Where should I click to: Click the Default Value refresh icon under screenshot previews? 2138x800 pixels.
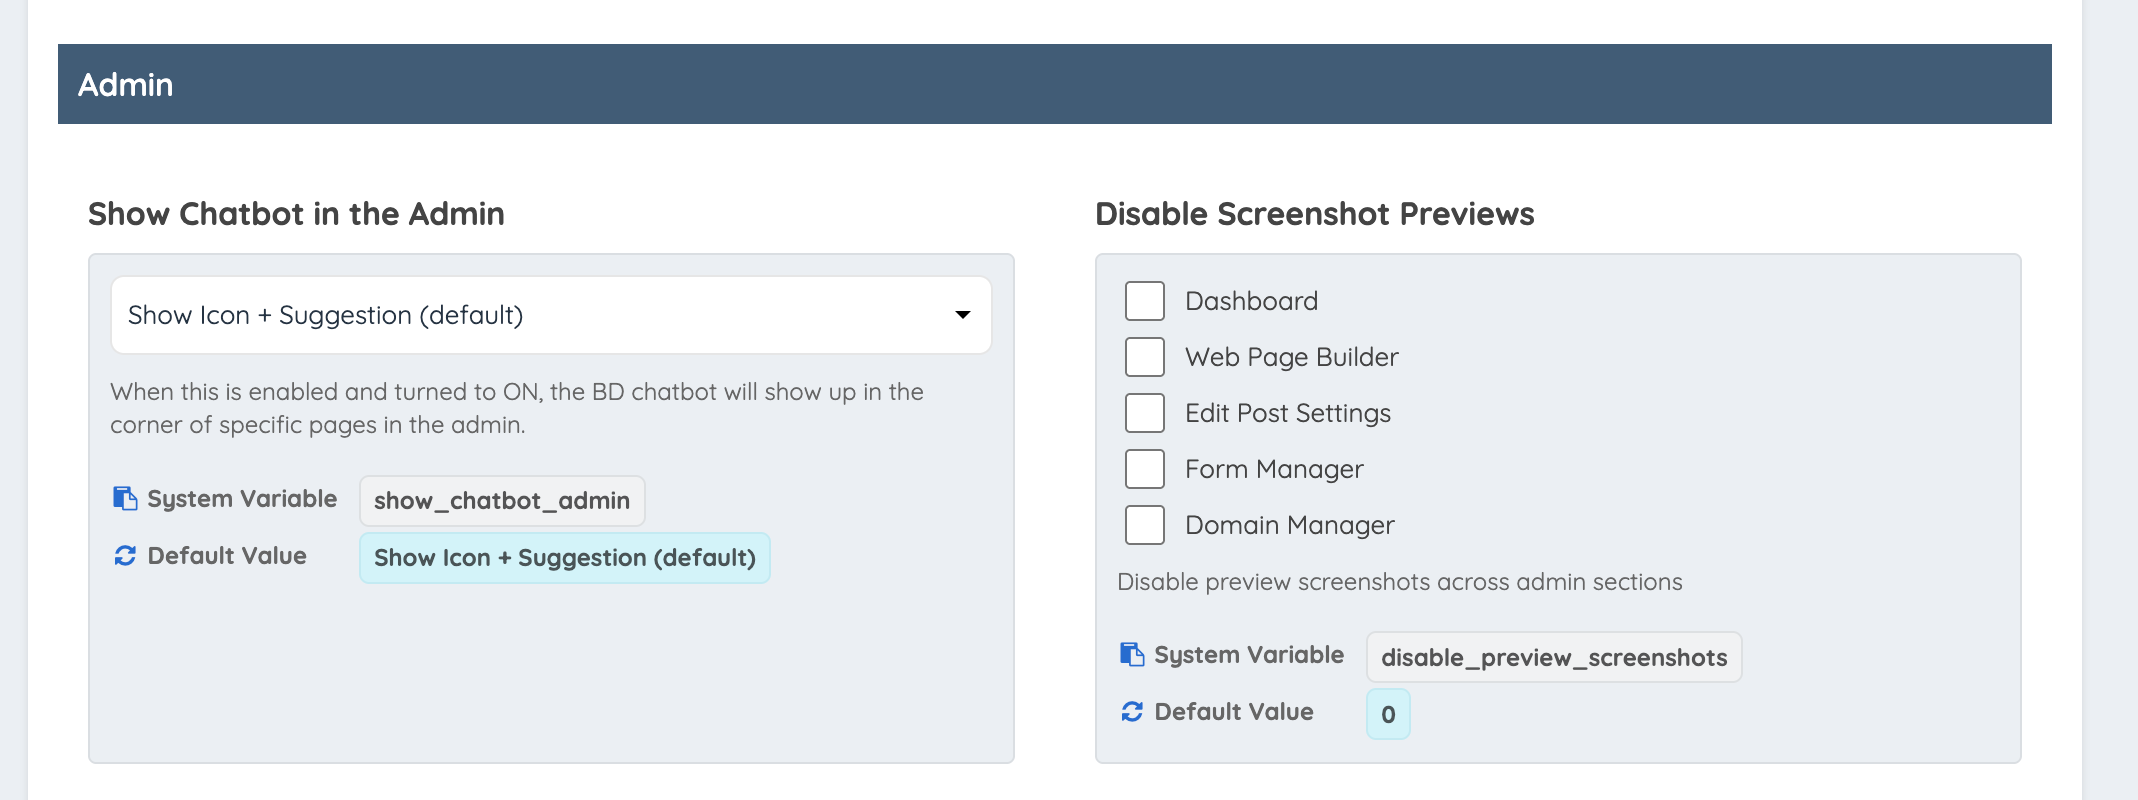coord(1132,711)
